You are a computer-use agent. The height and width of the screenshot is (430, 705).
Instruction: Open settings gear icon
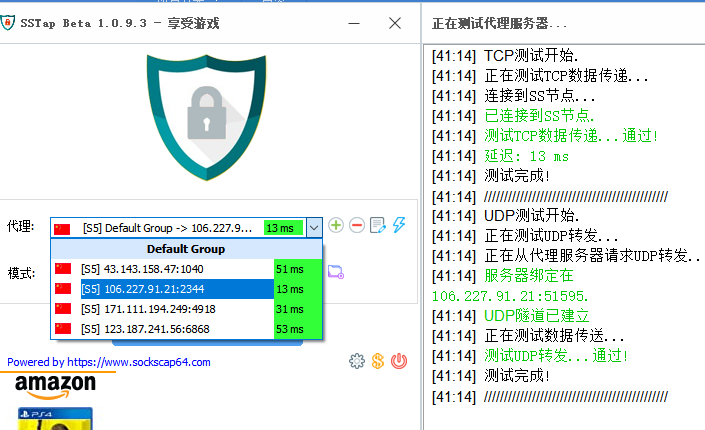coord(357,361)
